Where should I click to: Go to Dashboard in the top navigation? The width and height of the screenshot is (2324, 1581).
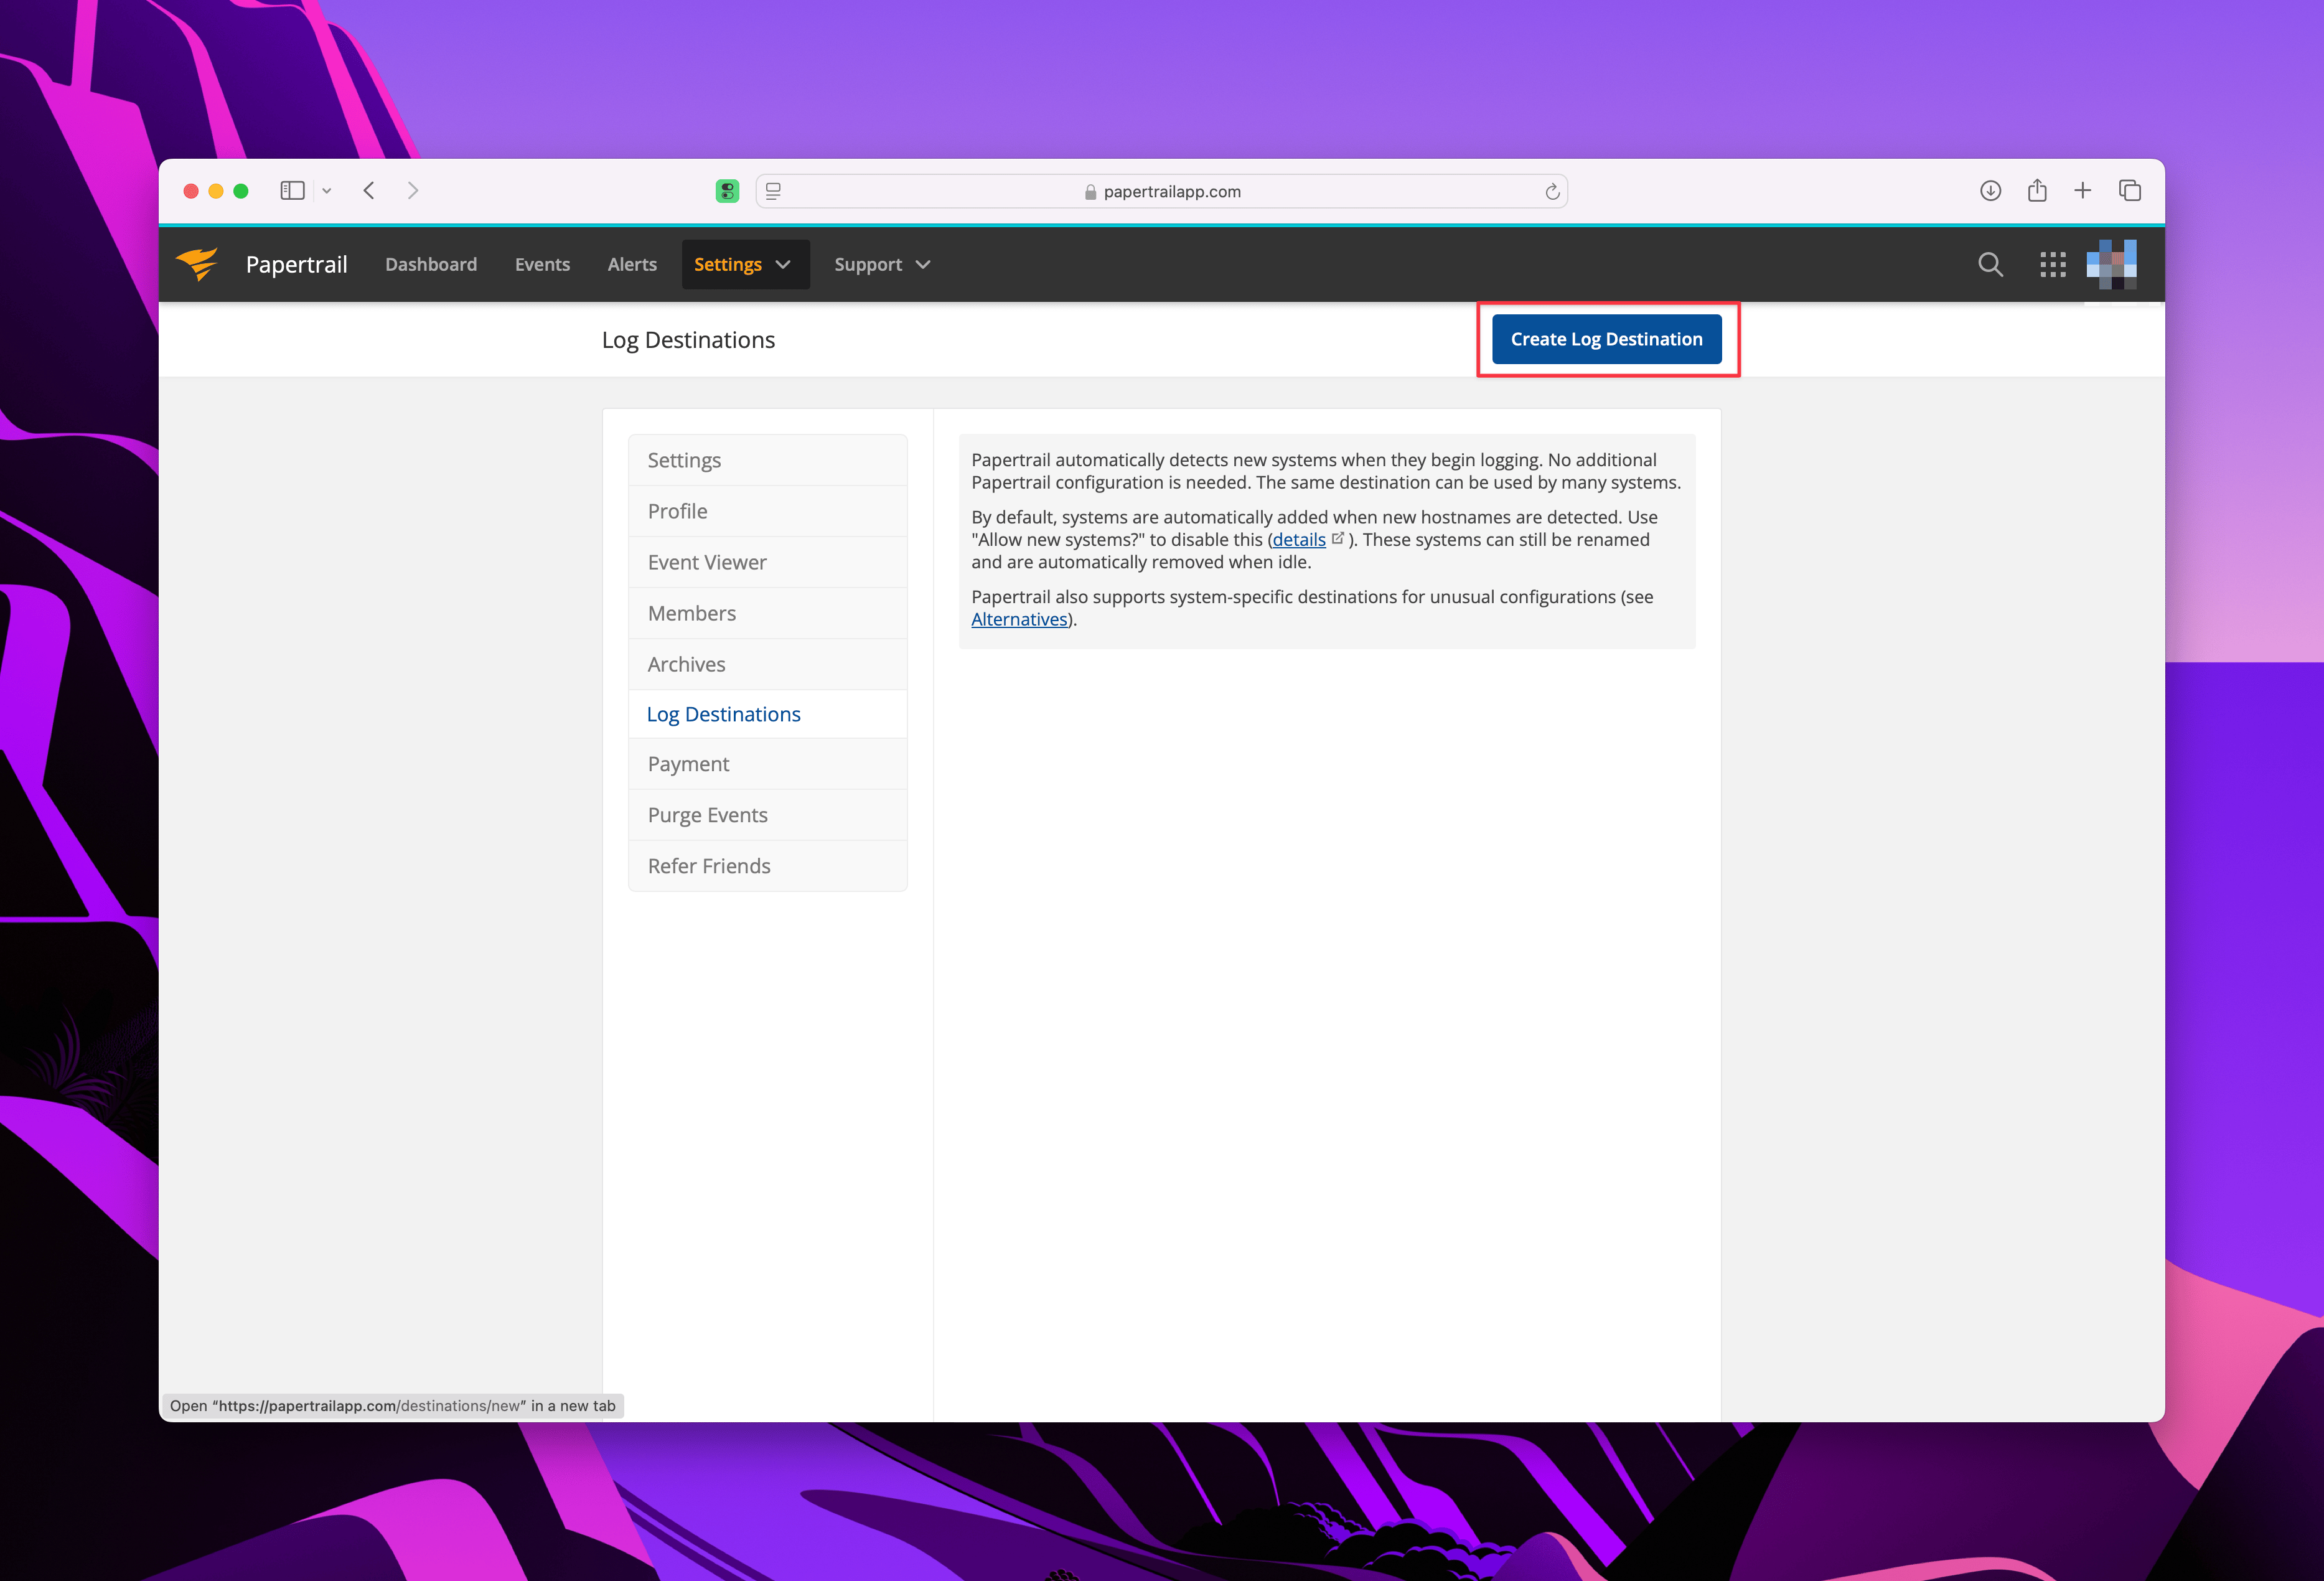click(431, 264)
